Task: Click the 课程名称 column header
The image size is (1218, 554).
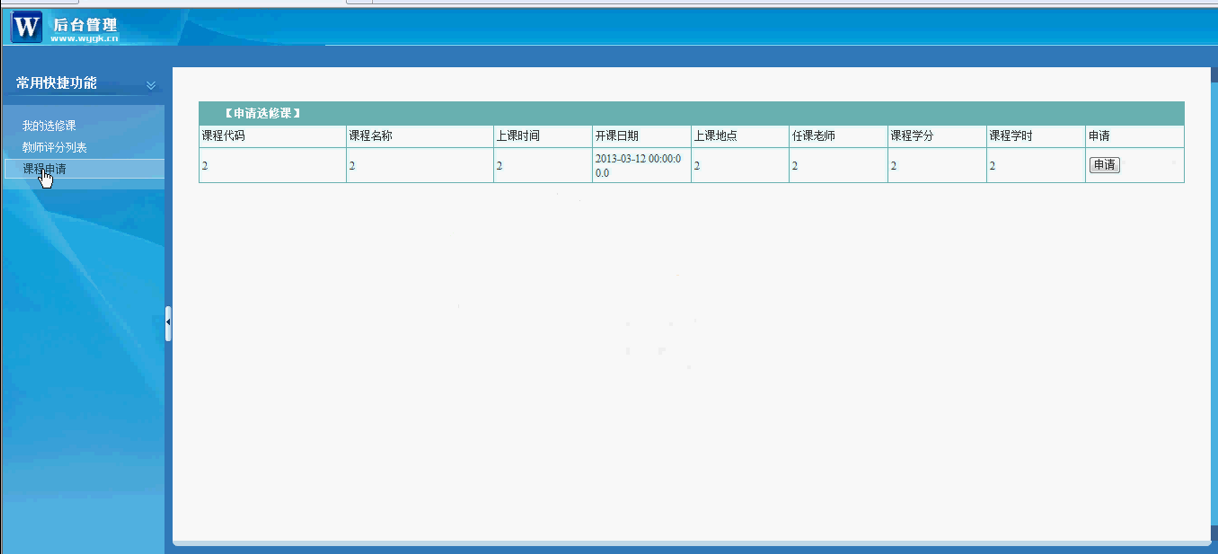Action: [371, 136]
